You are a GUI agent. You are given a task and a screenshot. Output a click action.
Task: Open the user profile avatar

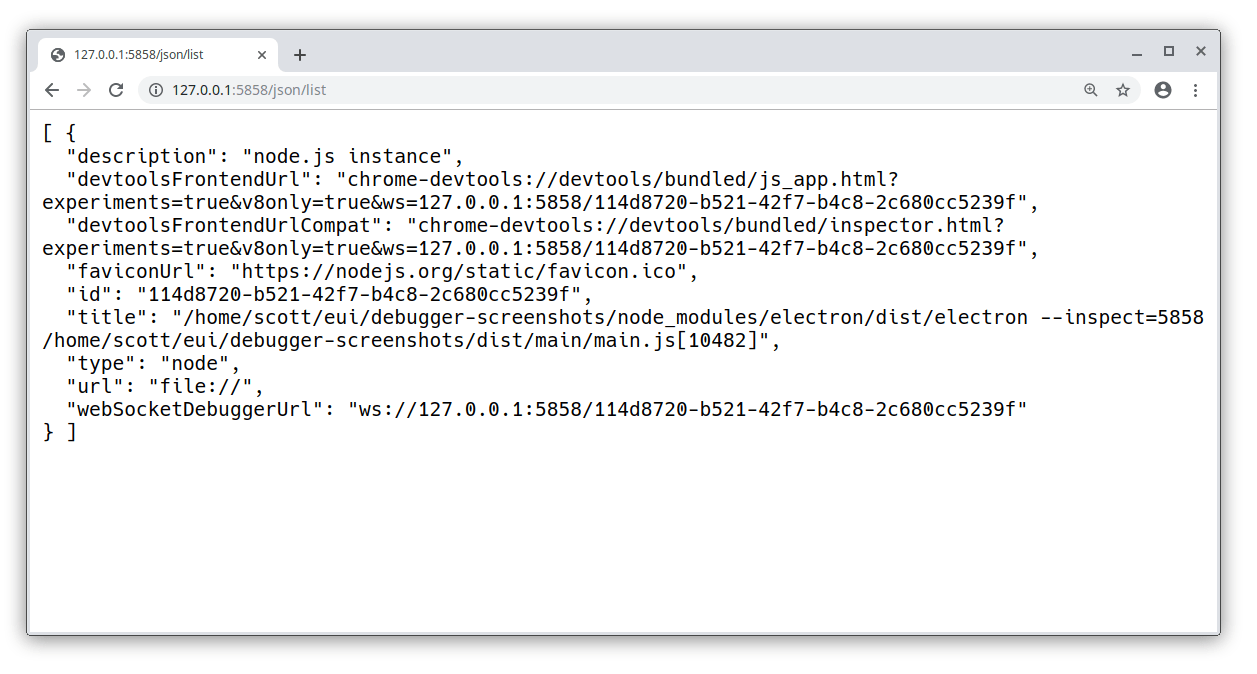[x=1162, y=90]
